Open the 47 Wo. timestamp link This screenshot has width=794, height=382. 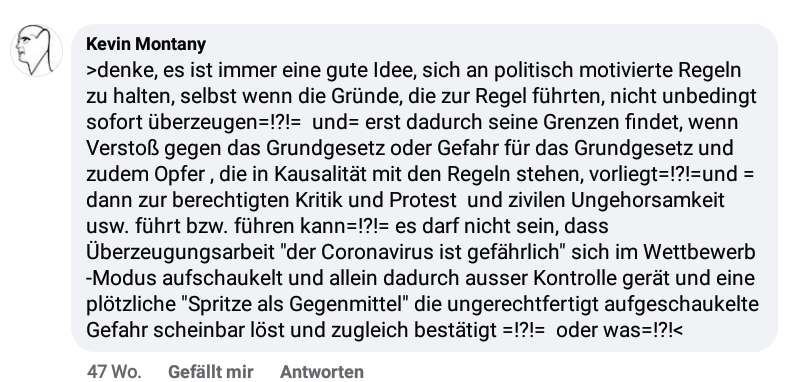click(x=114, y=372)
